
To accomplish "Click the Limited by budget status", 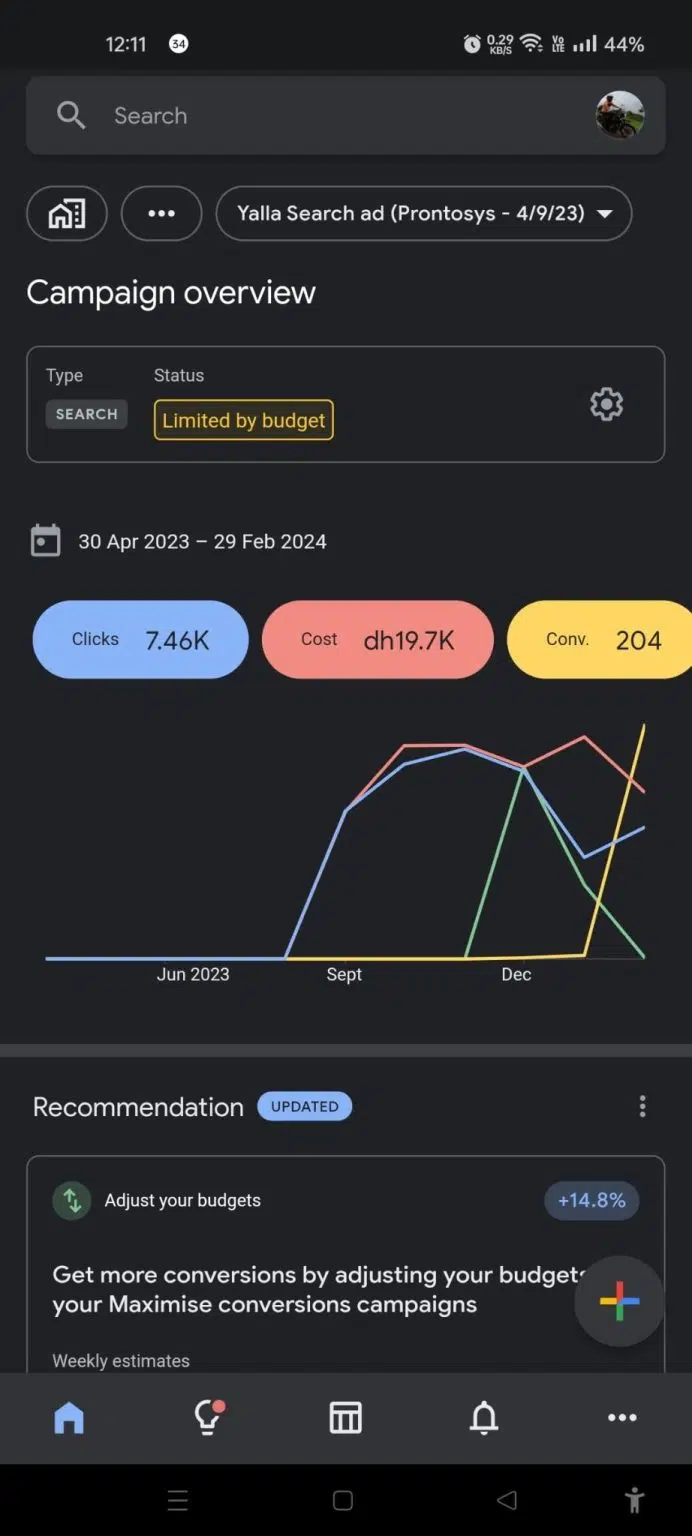I will click(243, 420).
